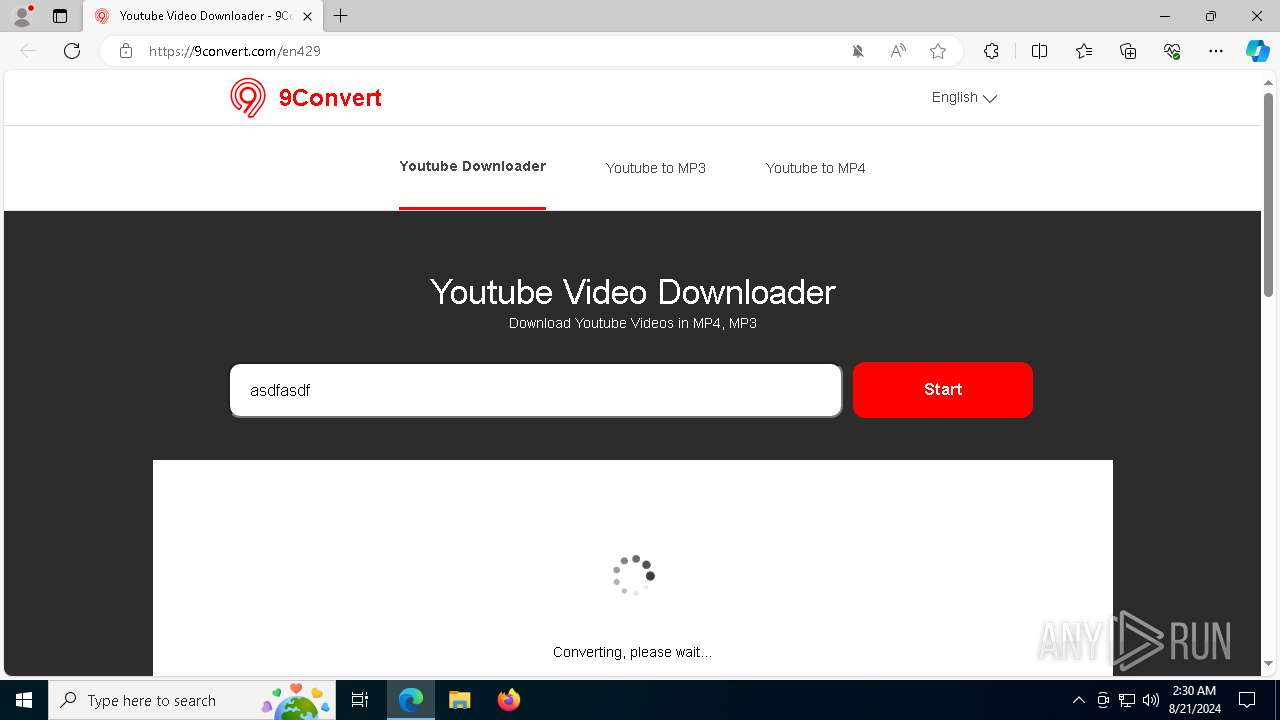This screenshot has width=1280, height=720.
Task: Open the Extensions puzzle icon
Action: [x=991, y=51]
